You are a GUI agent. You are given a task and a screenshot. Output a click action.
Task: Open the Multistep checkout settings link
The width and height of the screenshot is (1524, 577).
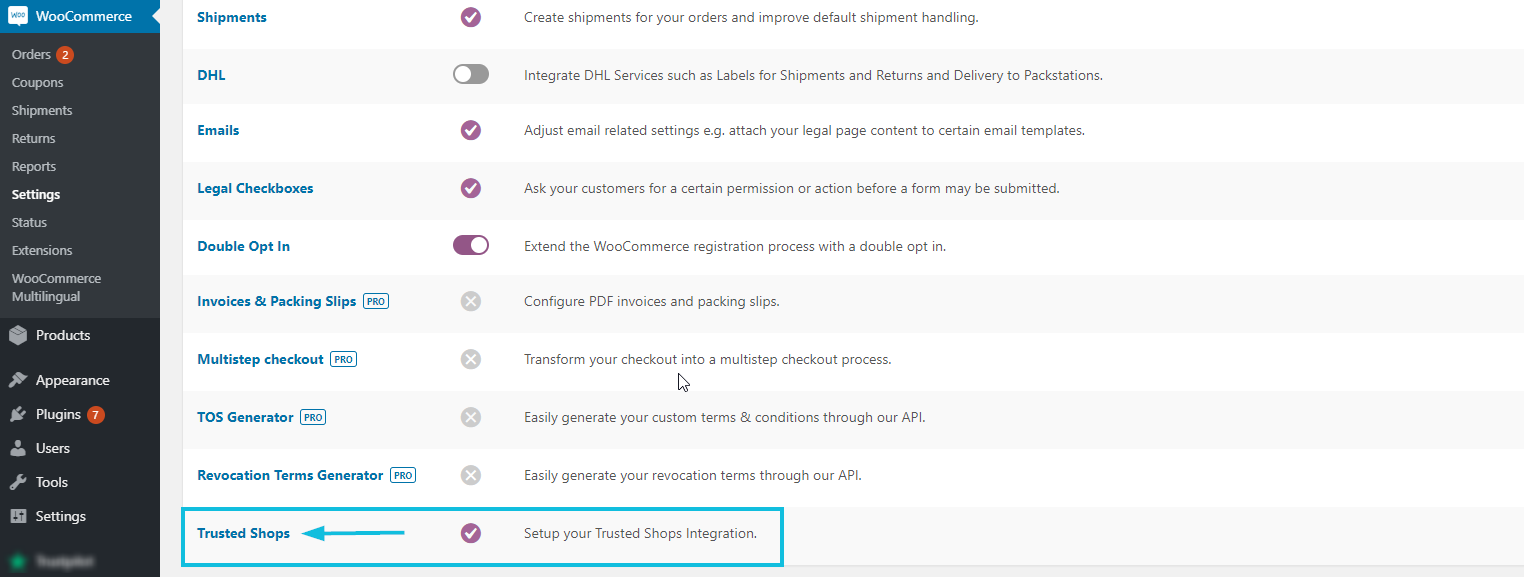click(x=260, y=359)
